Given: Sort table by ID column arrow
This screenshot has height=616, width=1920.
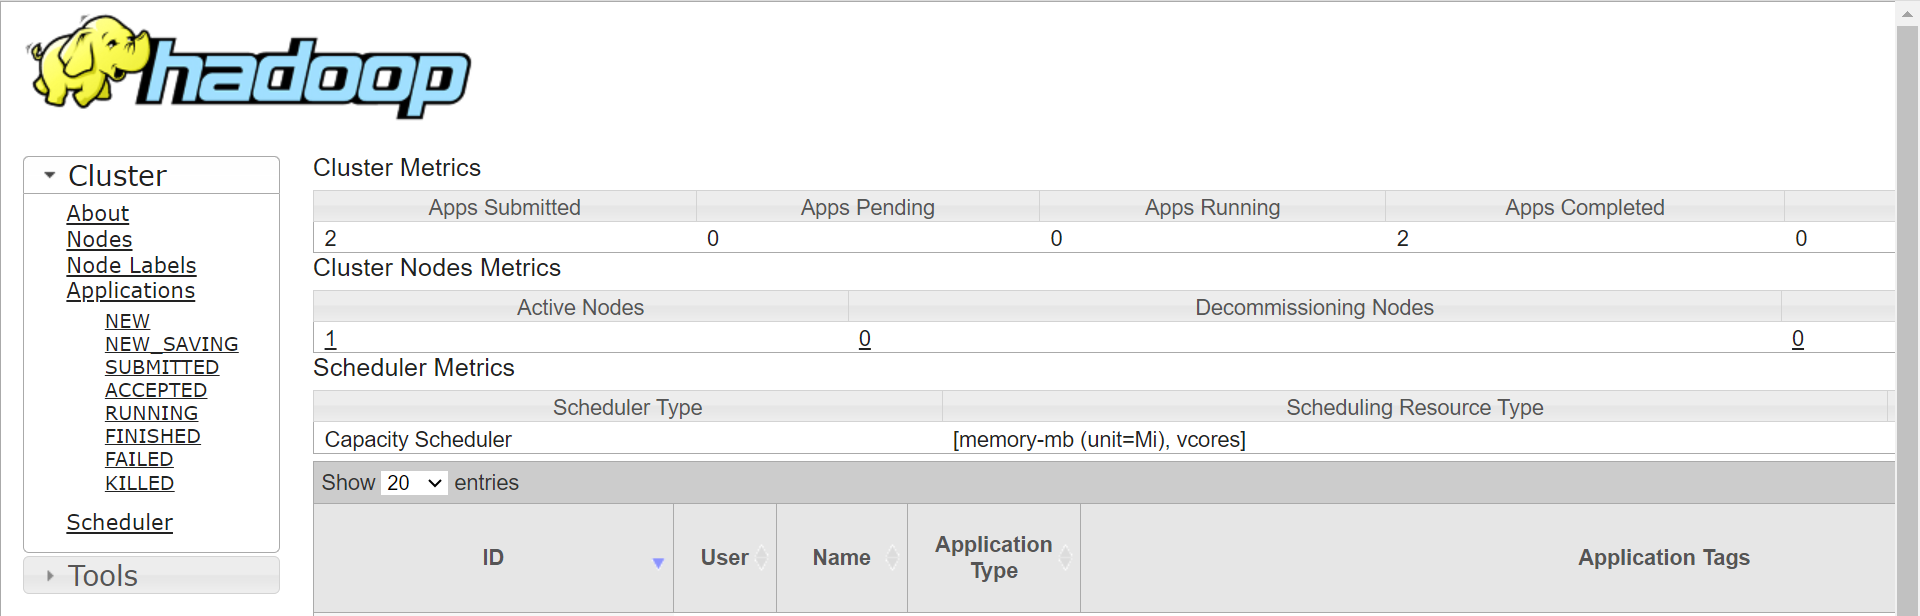Looking at the screenshot, I should coord(658,562).
